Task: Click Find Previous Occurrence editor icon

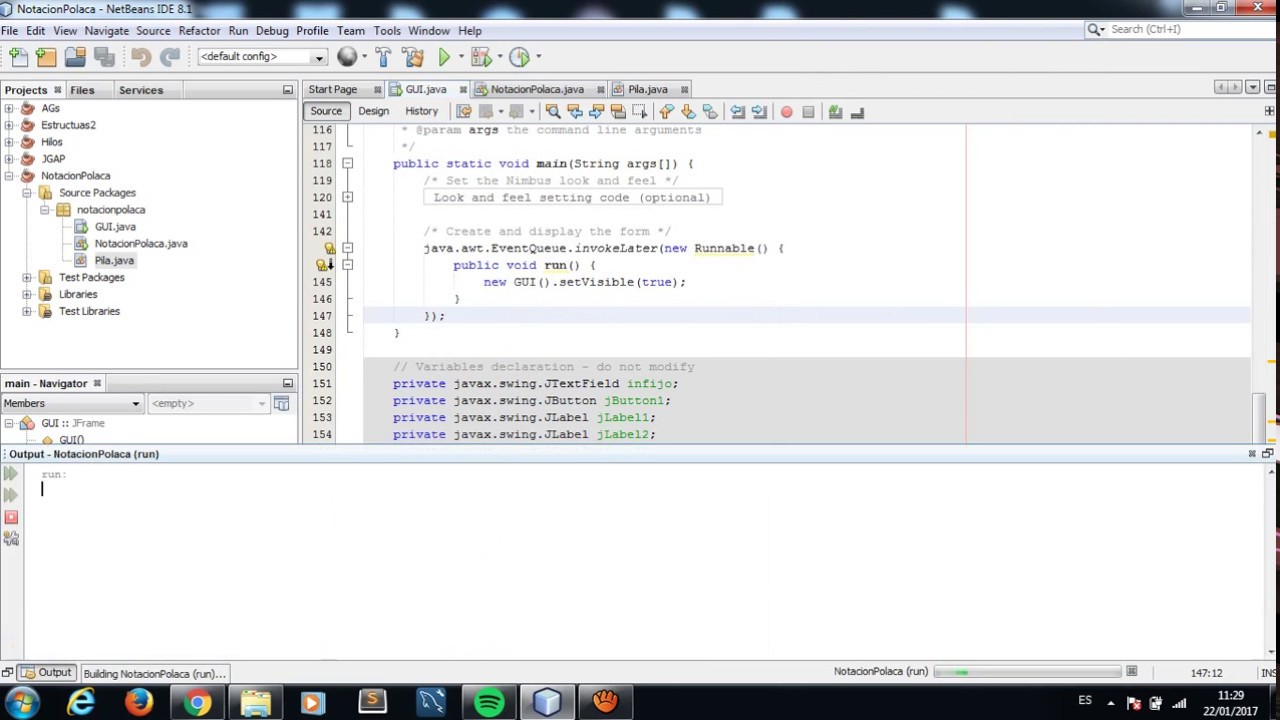Action: (x=575, y=112)
